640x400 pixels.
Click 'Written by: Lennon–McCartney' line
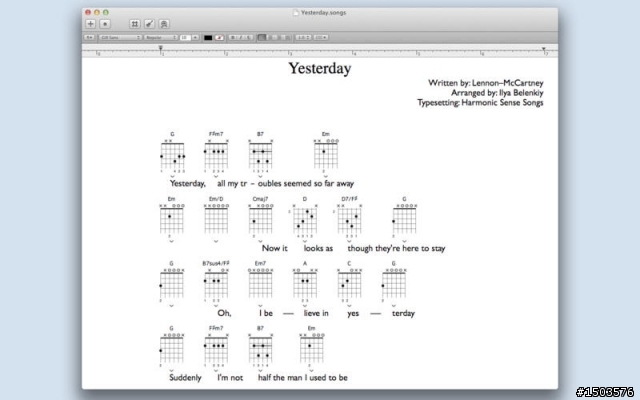[x=486, y=83]
